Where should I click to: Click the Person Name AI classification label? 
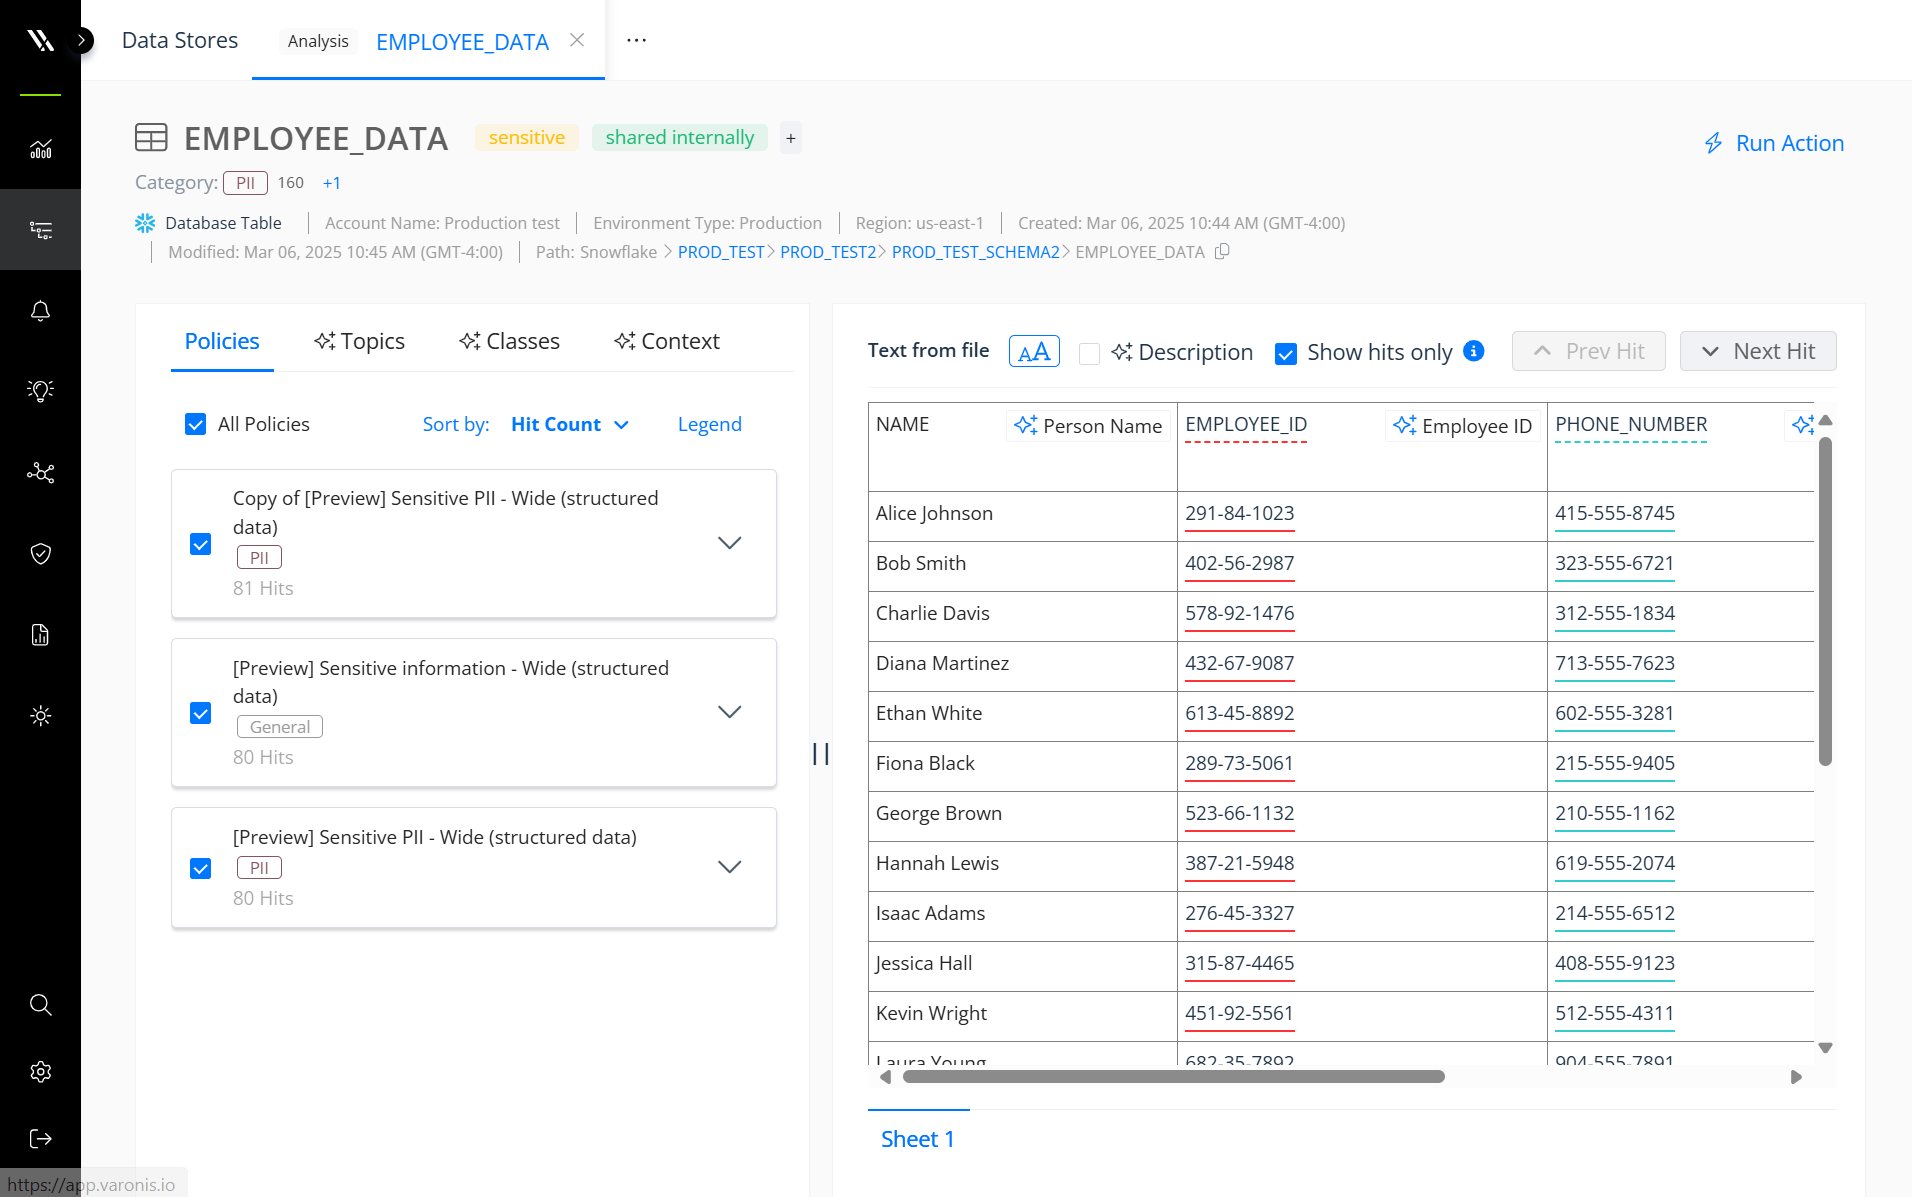coord(1088,426)
